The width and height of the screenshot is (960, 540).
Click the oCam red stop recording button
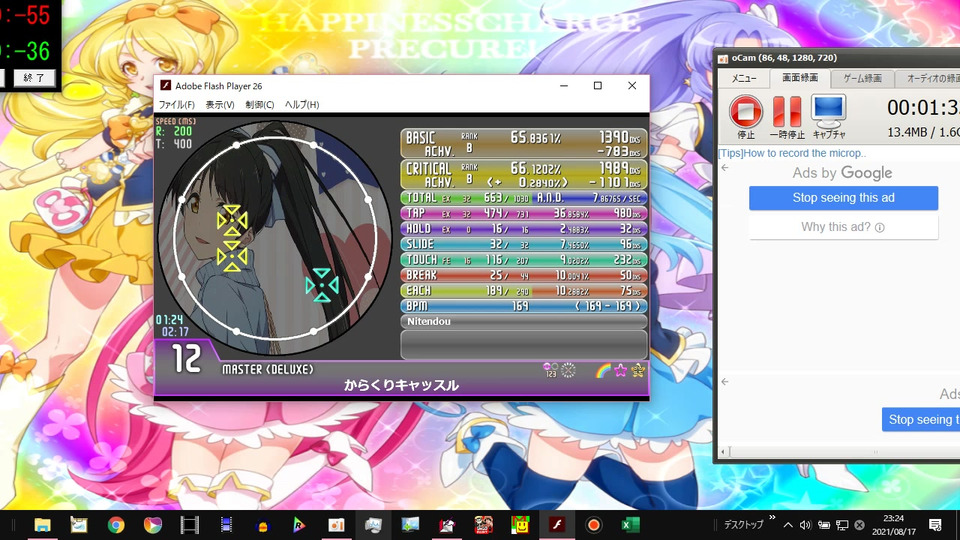pos(745,112)
